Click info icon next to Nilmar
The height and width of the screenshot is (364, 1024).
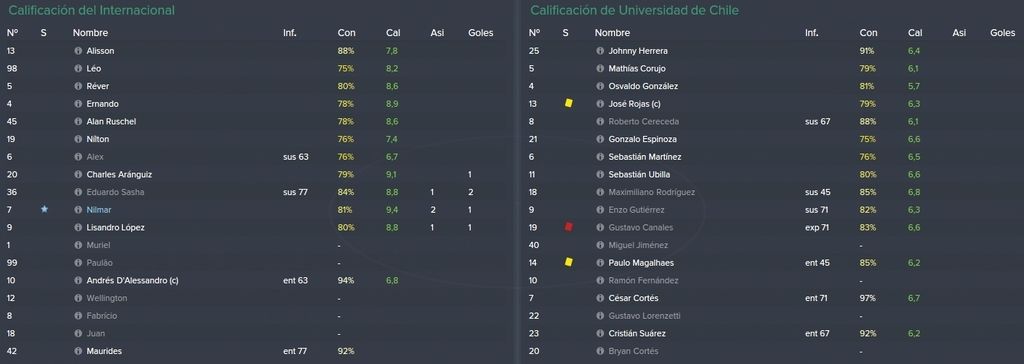coord(78,210)
